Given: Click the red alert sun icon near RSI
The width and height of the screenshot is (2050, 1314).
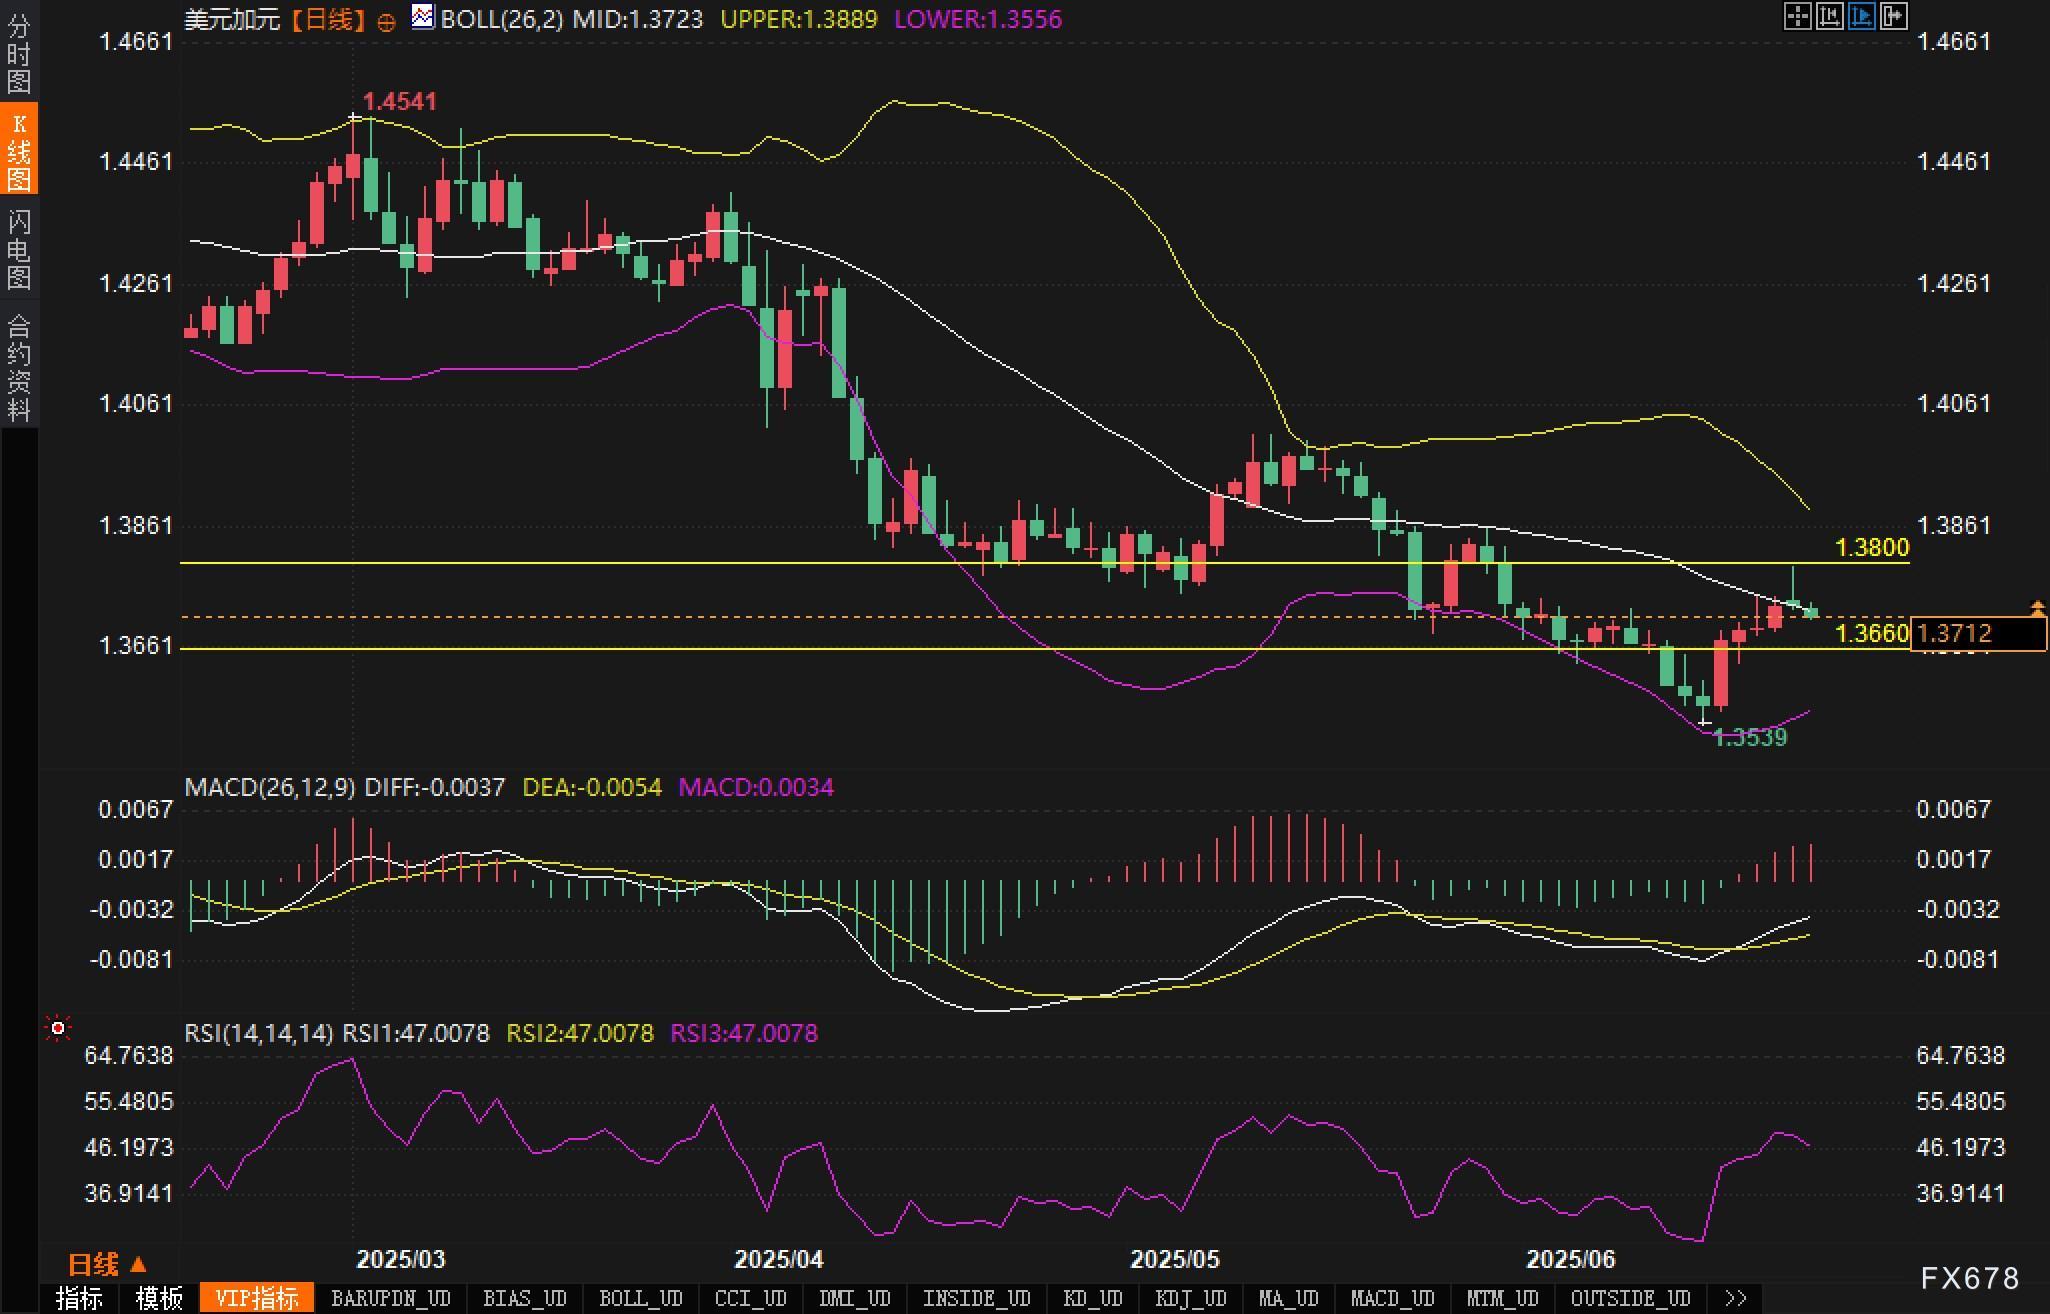Looking at the screenshot, I should [58, 1028].
